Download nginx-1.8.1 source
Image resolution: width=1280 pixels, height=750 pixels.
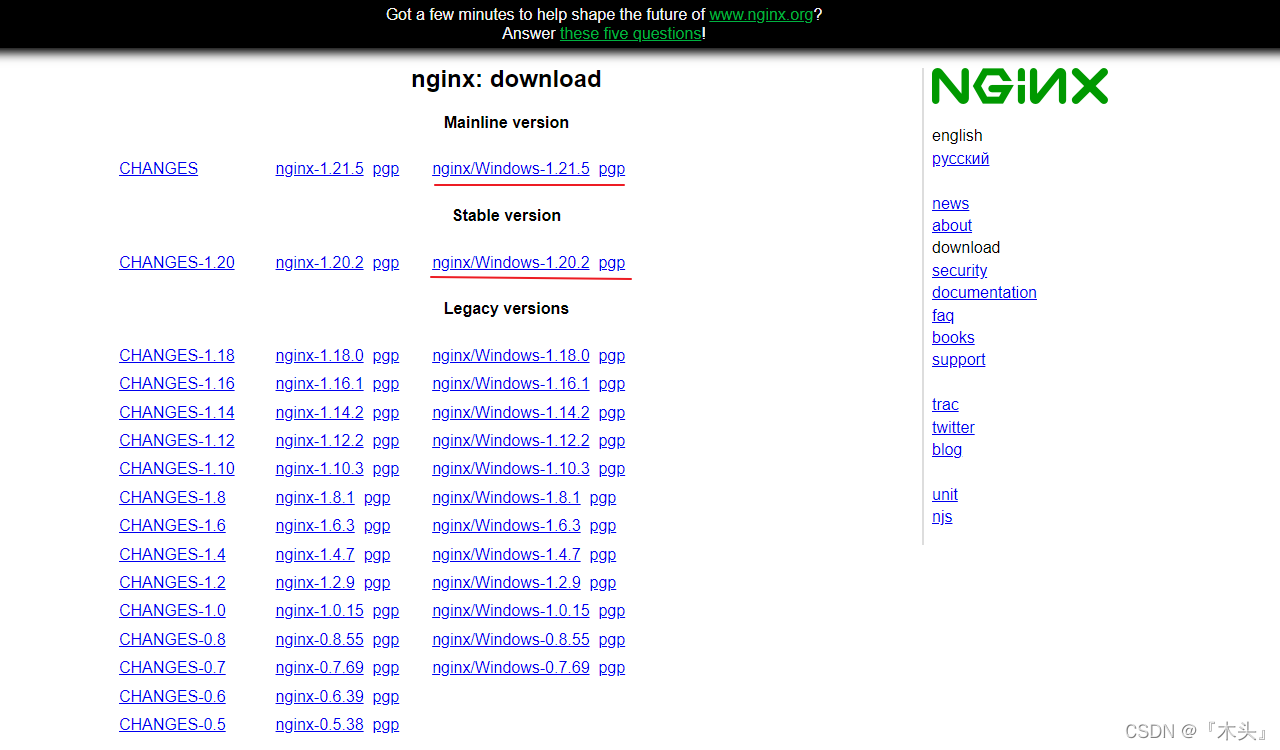tap(315, 497)
